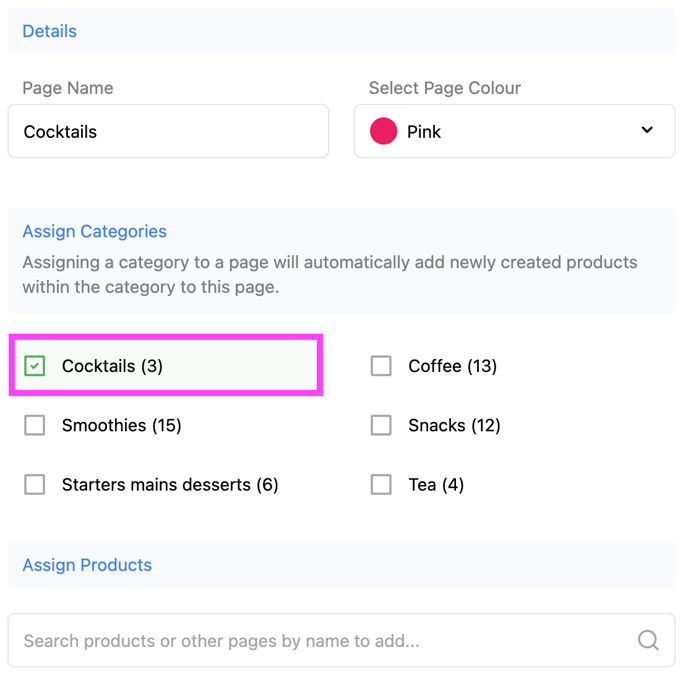688x676 pixels.
Task: Click the Details section header
Action: 50,31
